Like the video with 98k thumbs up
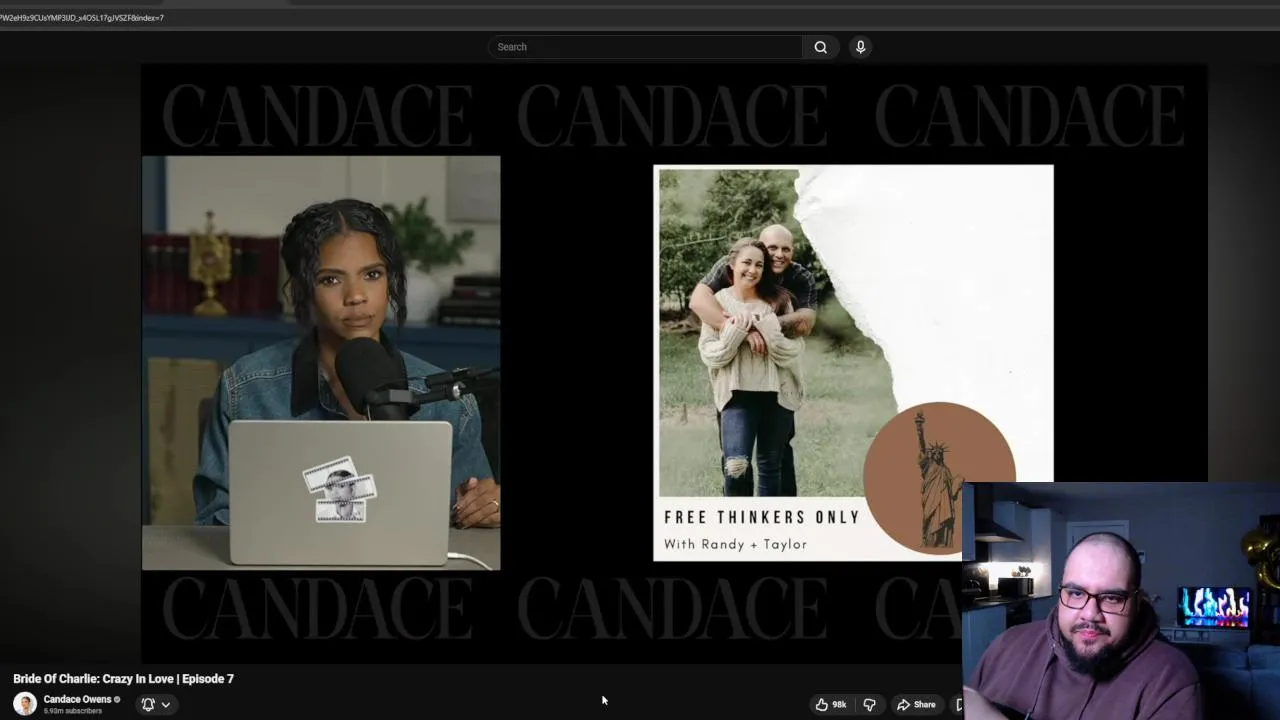 831,704
